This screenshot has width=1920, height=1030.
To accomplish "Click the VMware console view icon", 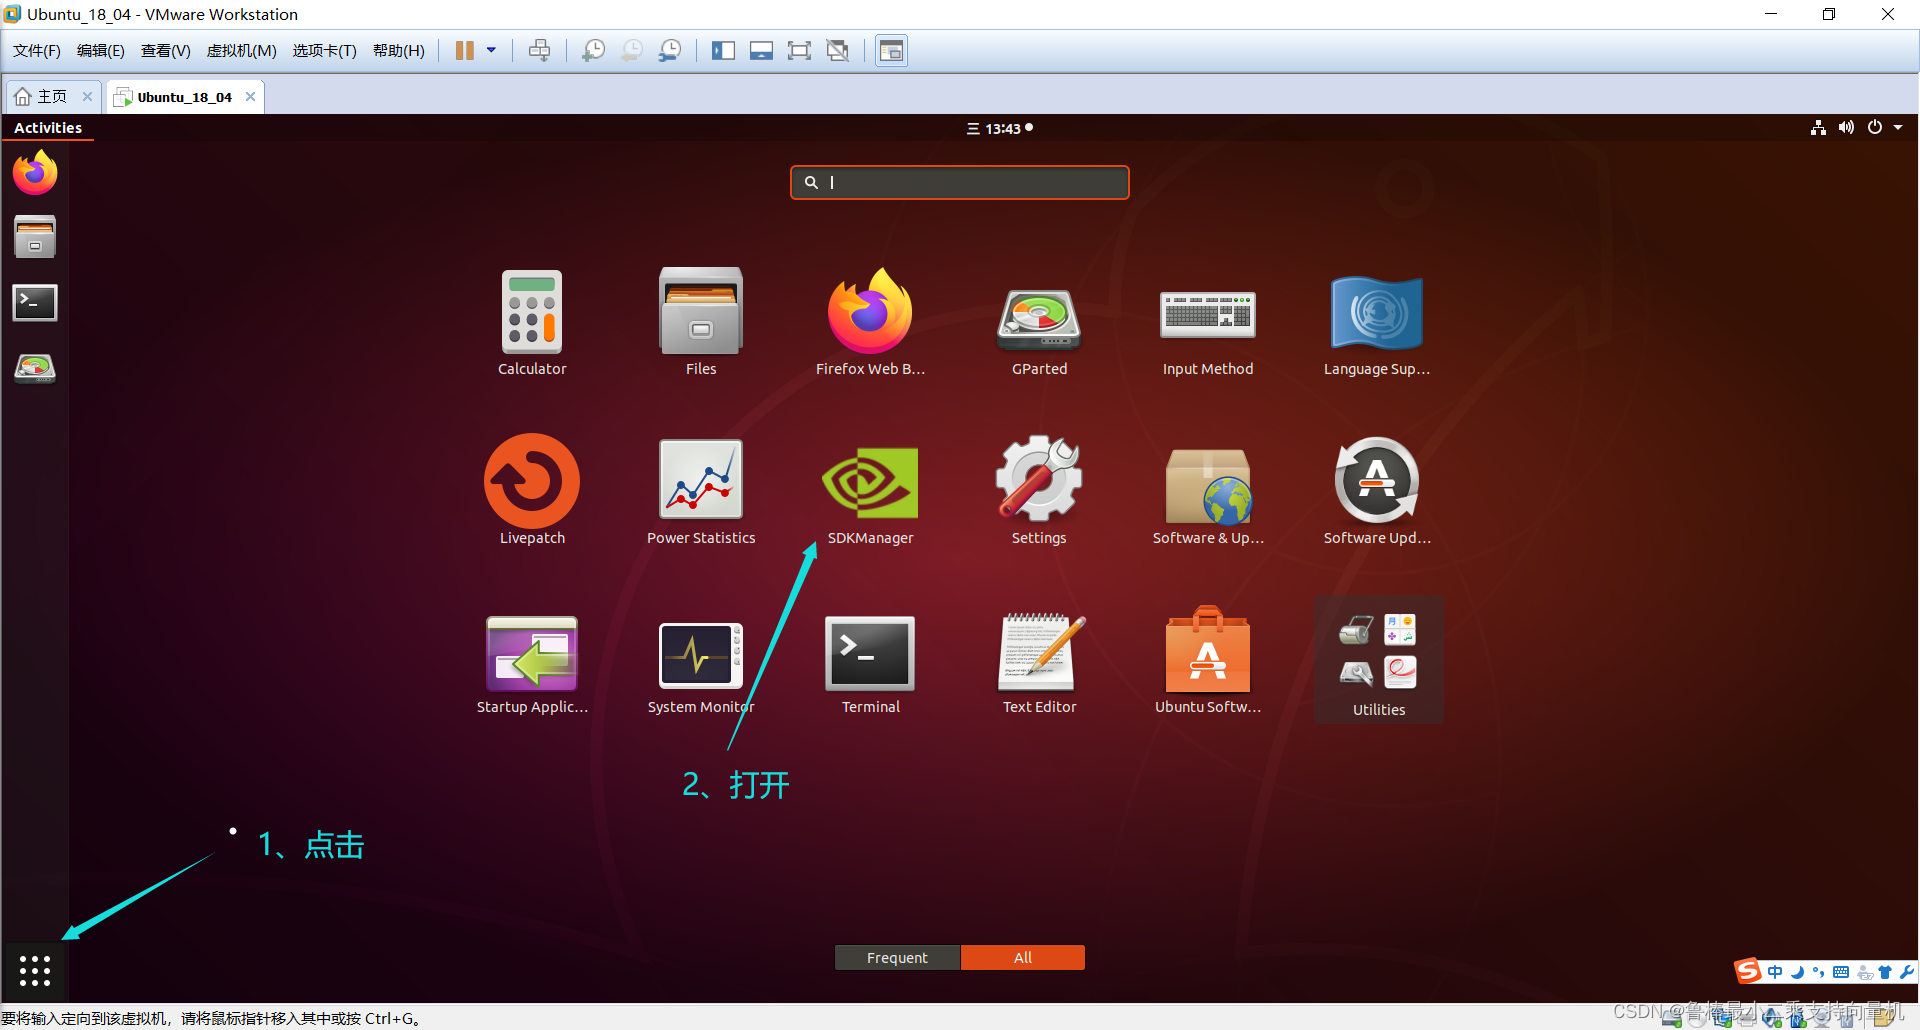I will click(891, 51).
